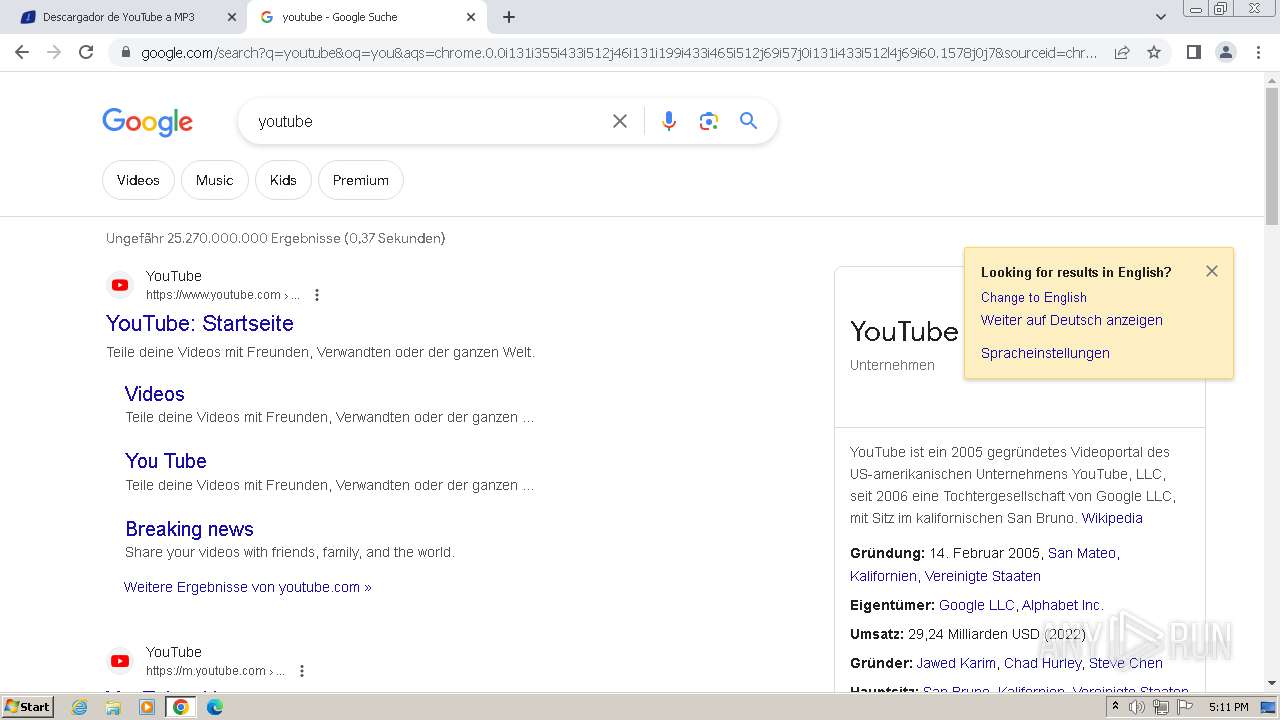Viewport: 1280px width, 720px height.
Task: Click the San Mateo link
Action: pos(1082,553)
